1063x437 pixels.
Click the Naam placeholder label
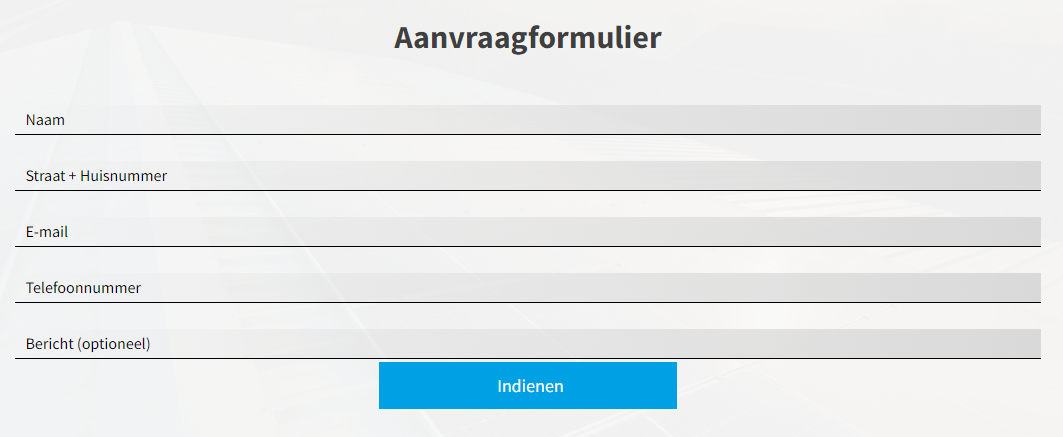point(45,120)
